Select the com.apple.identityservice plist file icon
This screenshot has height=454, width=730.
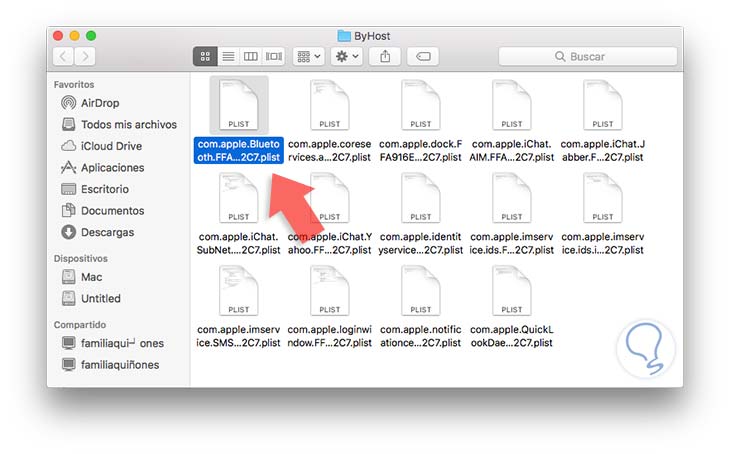[420, 197]
